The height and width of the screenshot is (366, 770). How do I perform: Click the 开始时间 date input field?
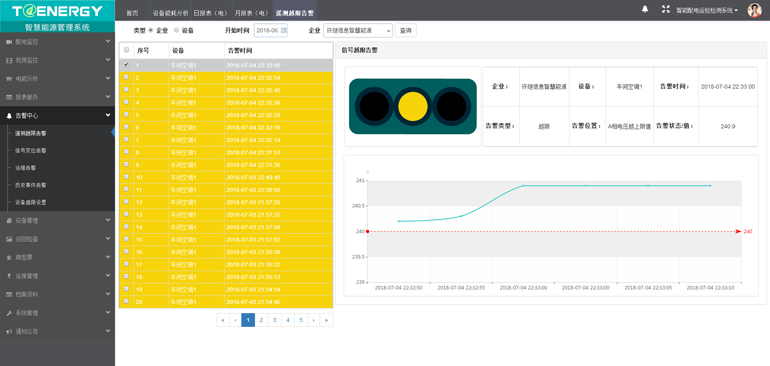pyautogui.click(x=271, y=30)
